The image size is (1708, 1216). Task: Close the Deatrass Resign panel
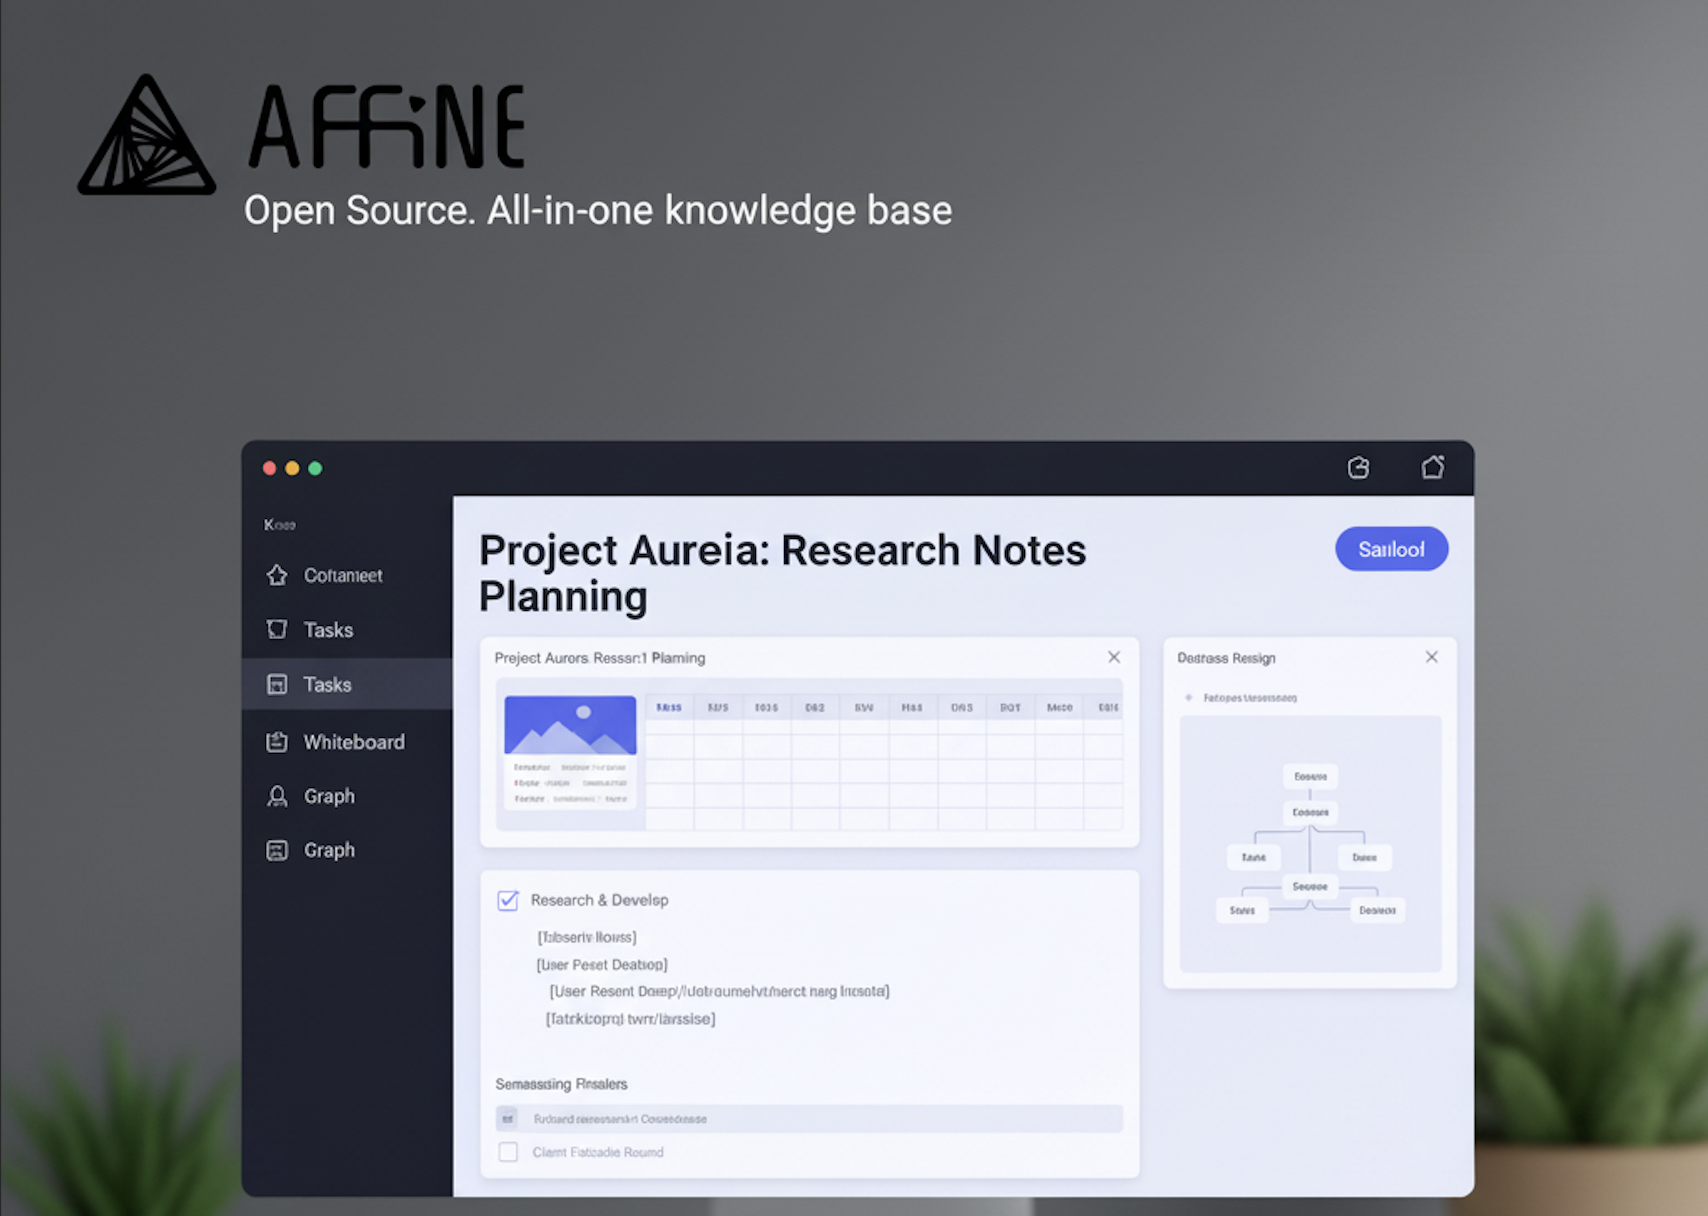1432,657
